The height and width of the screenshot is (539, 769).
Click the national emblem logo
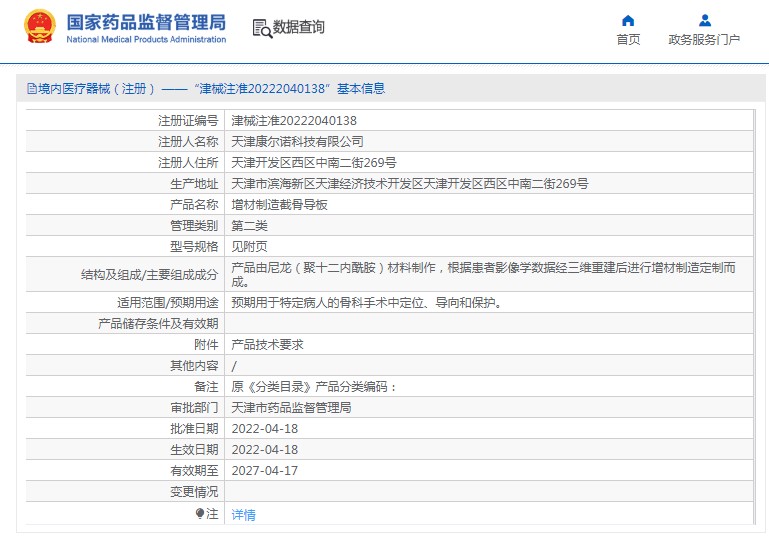click(x=40, y=26)
